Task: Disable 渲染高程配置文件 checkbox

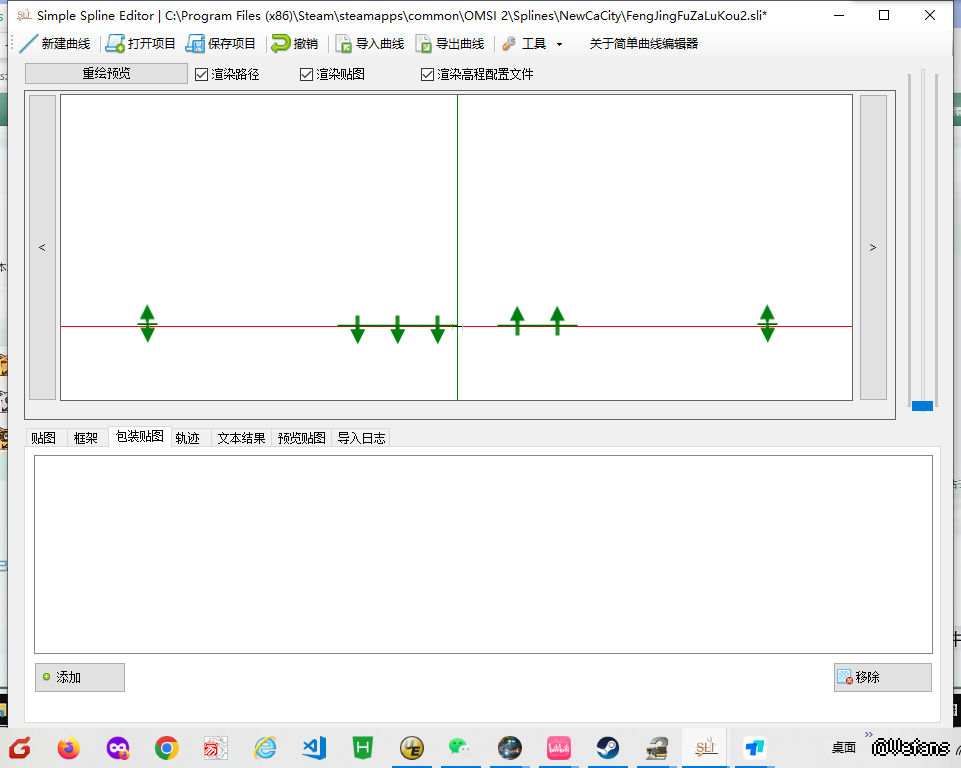Action: [x=428, y=74]
